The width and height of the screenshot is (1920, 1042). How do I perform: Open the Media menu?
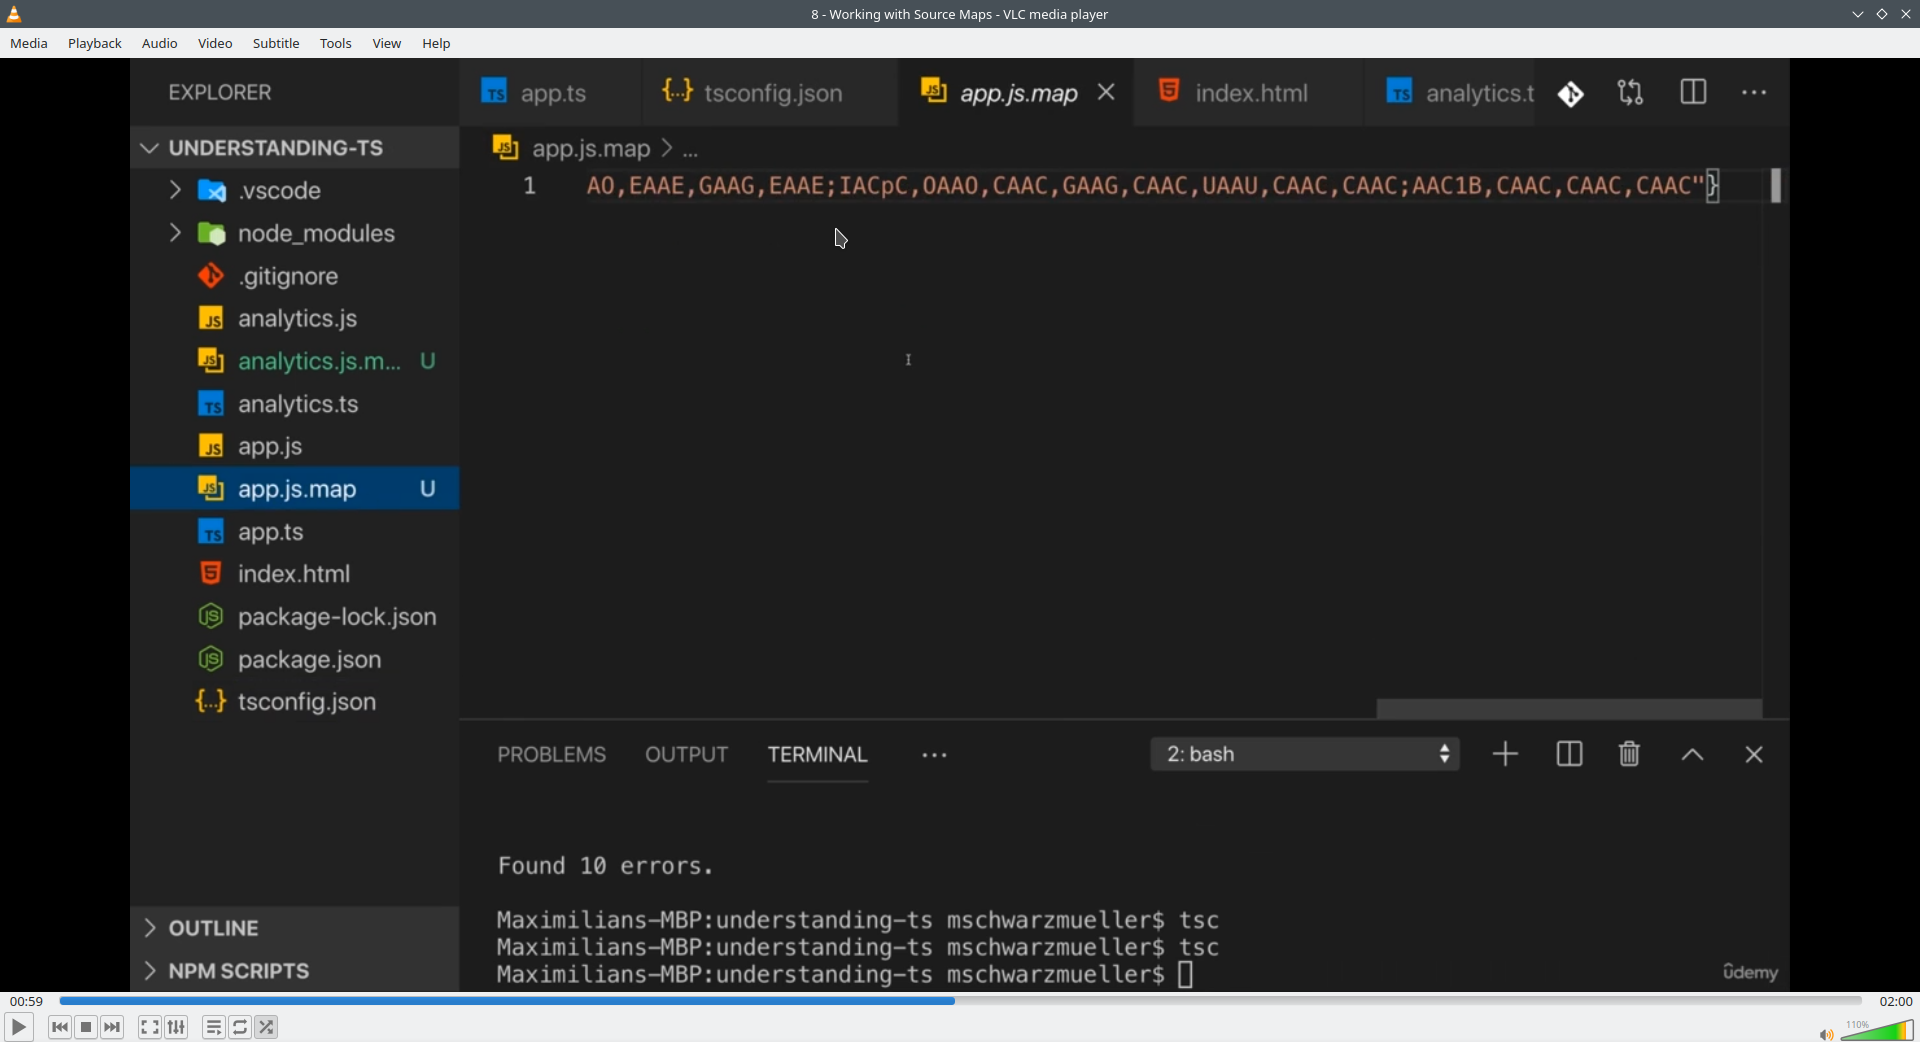(29, 44)
